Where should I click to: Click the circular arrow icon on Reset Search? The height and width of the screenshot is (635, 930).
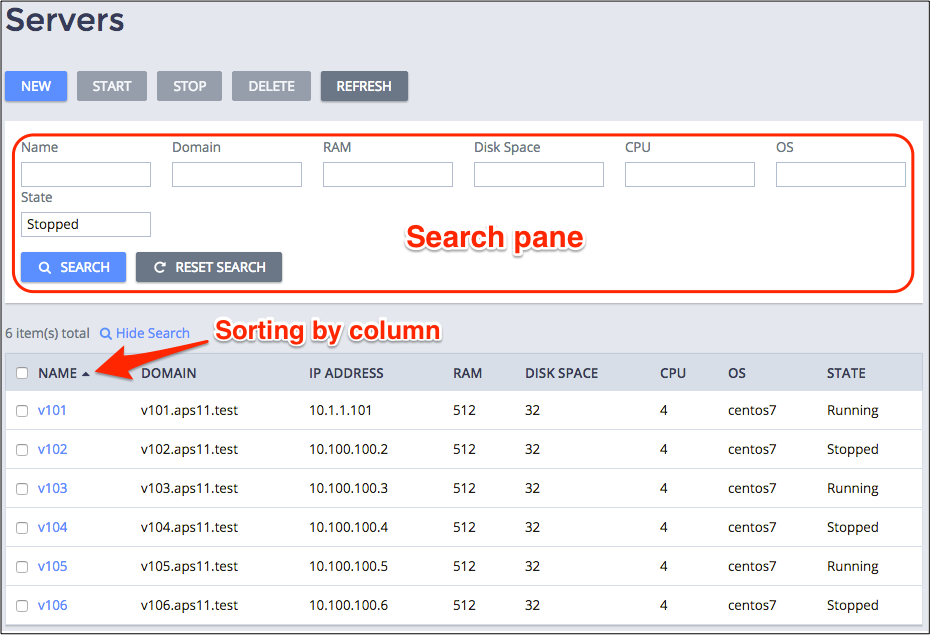pos(159,268)
